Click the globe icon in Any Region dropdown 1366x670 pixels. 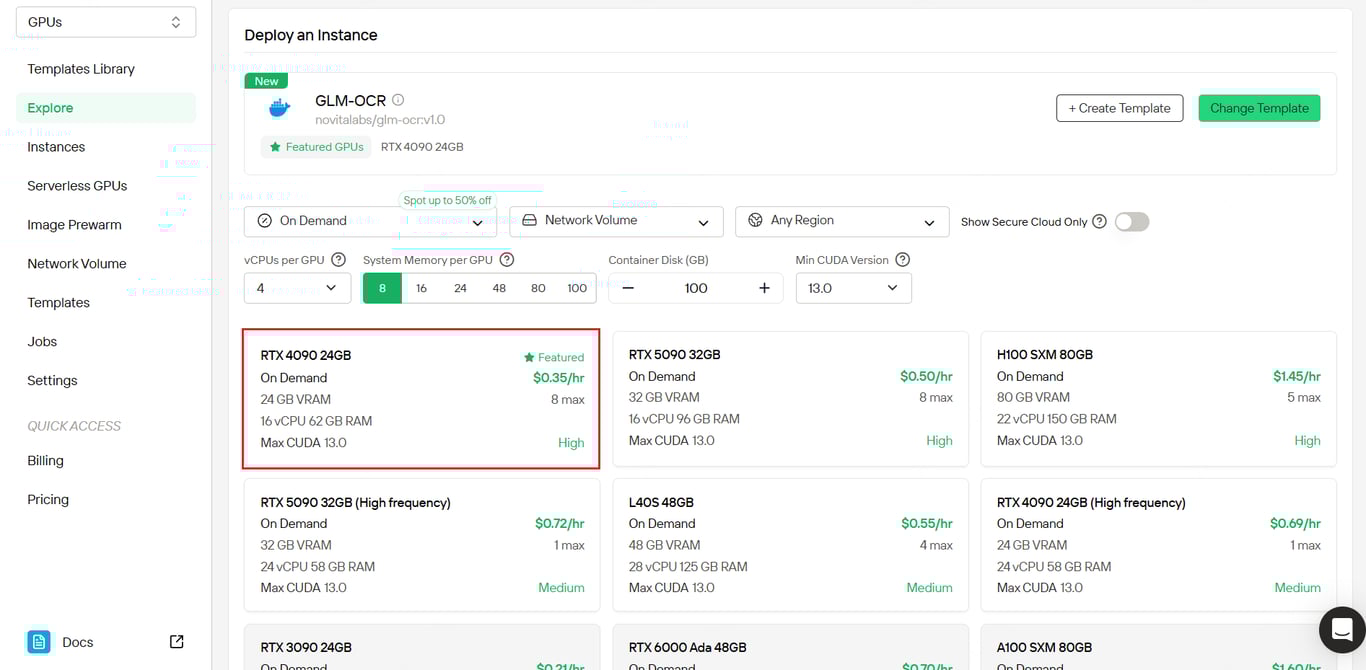[x=755, y=220]
